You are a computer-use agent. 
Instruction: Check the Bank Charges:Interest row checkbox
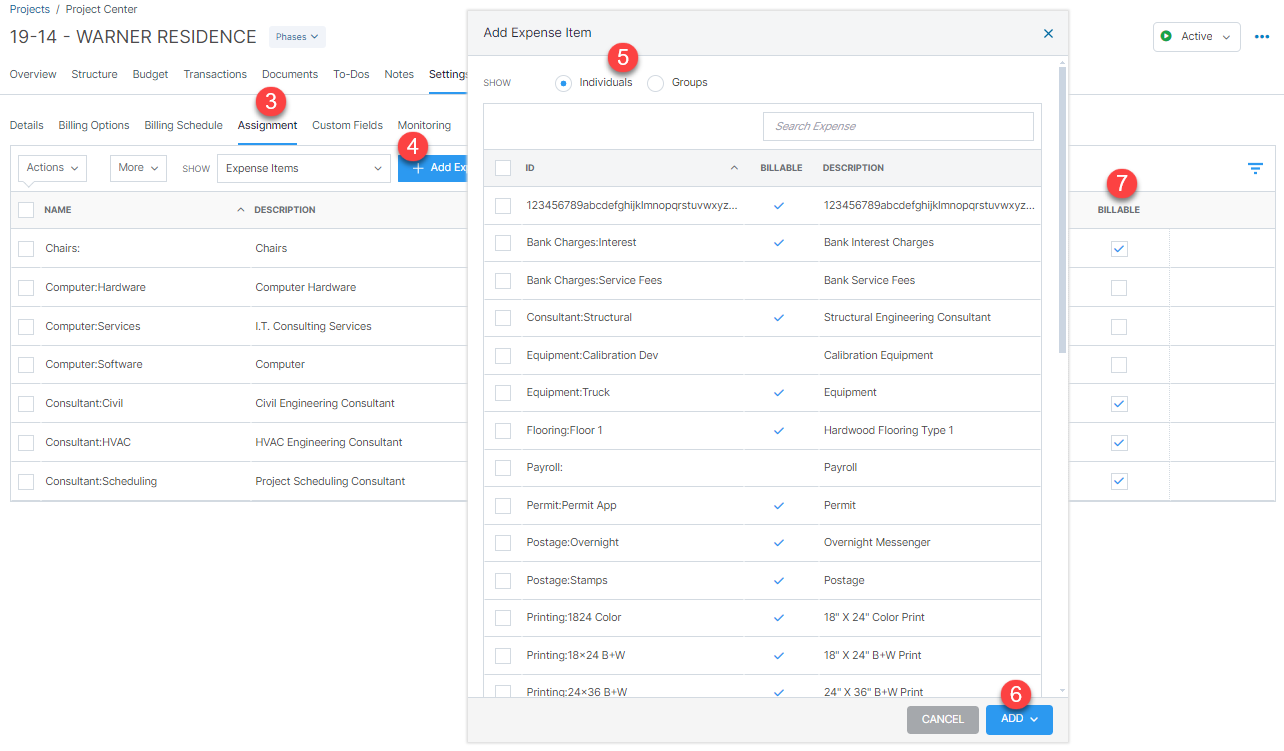503,243
